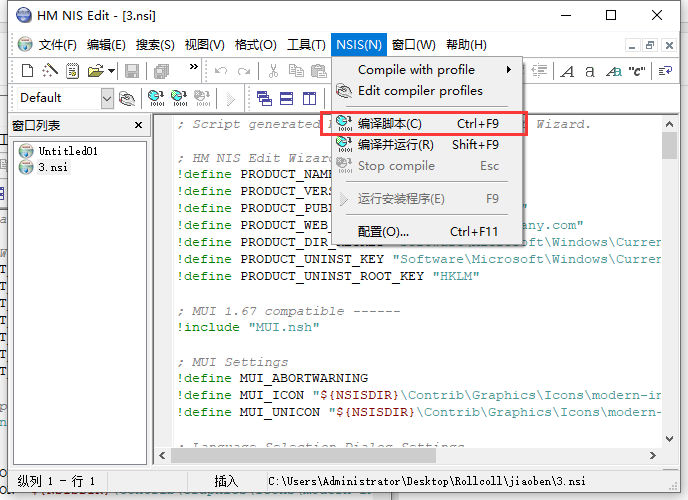Screen dimensions: 688x500
Task: Undo the last edit
Action: pyautogui.click(x=221, y=71)
